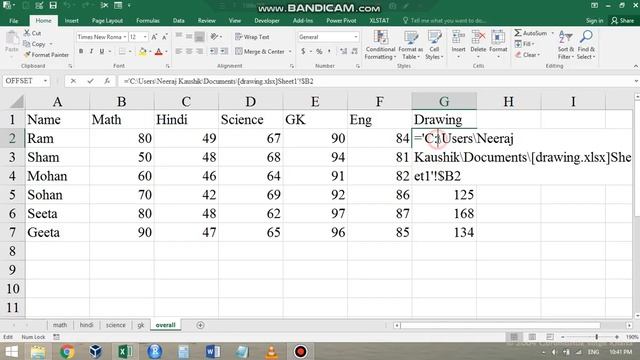Viewport: 640px width, 360px height.
Task: Decrease font size with the smaller A
Action: 164,37
